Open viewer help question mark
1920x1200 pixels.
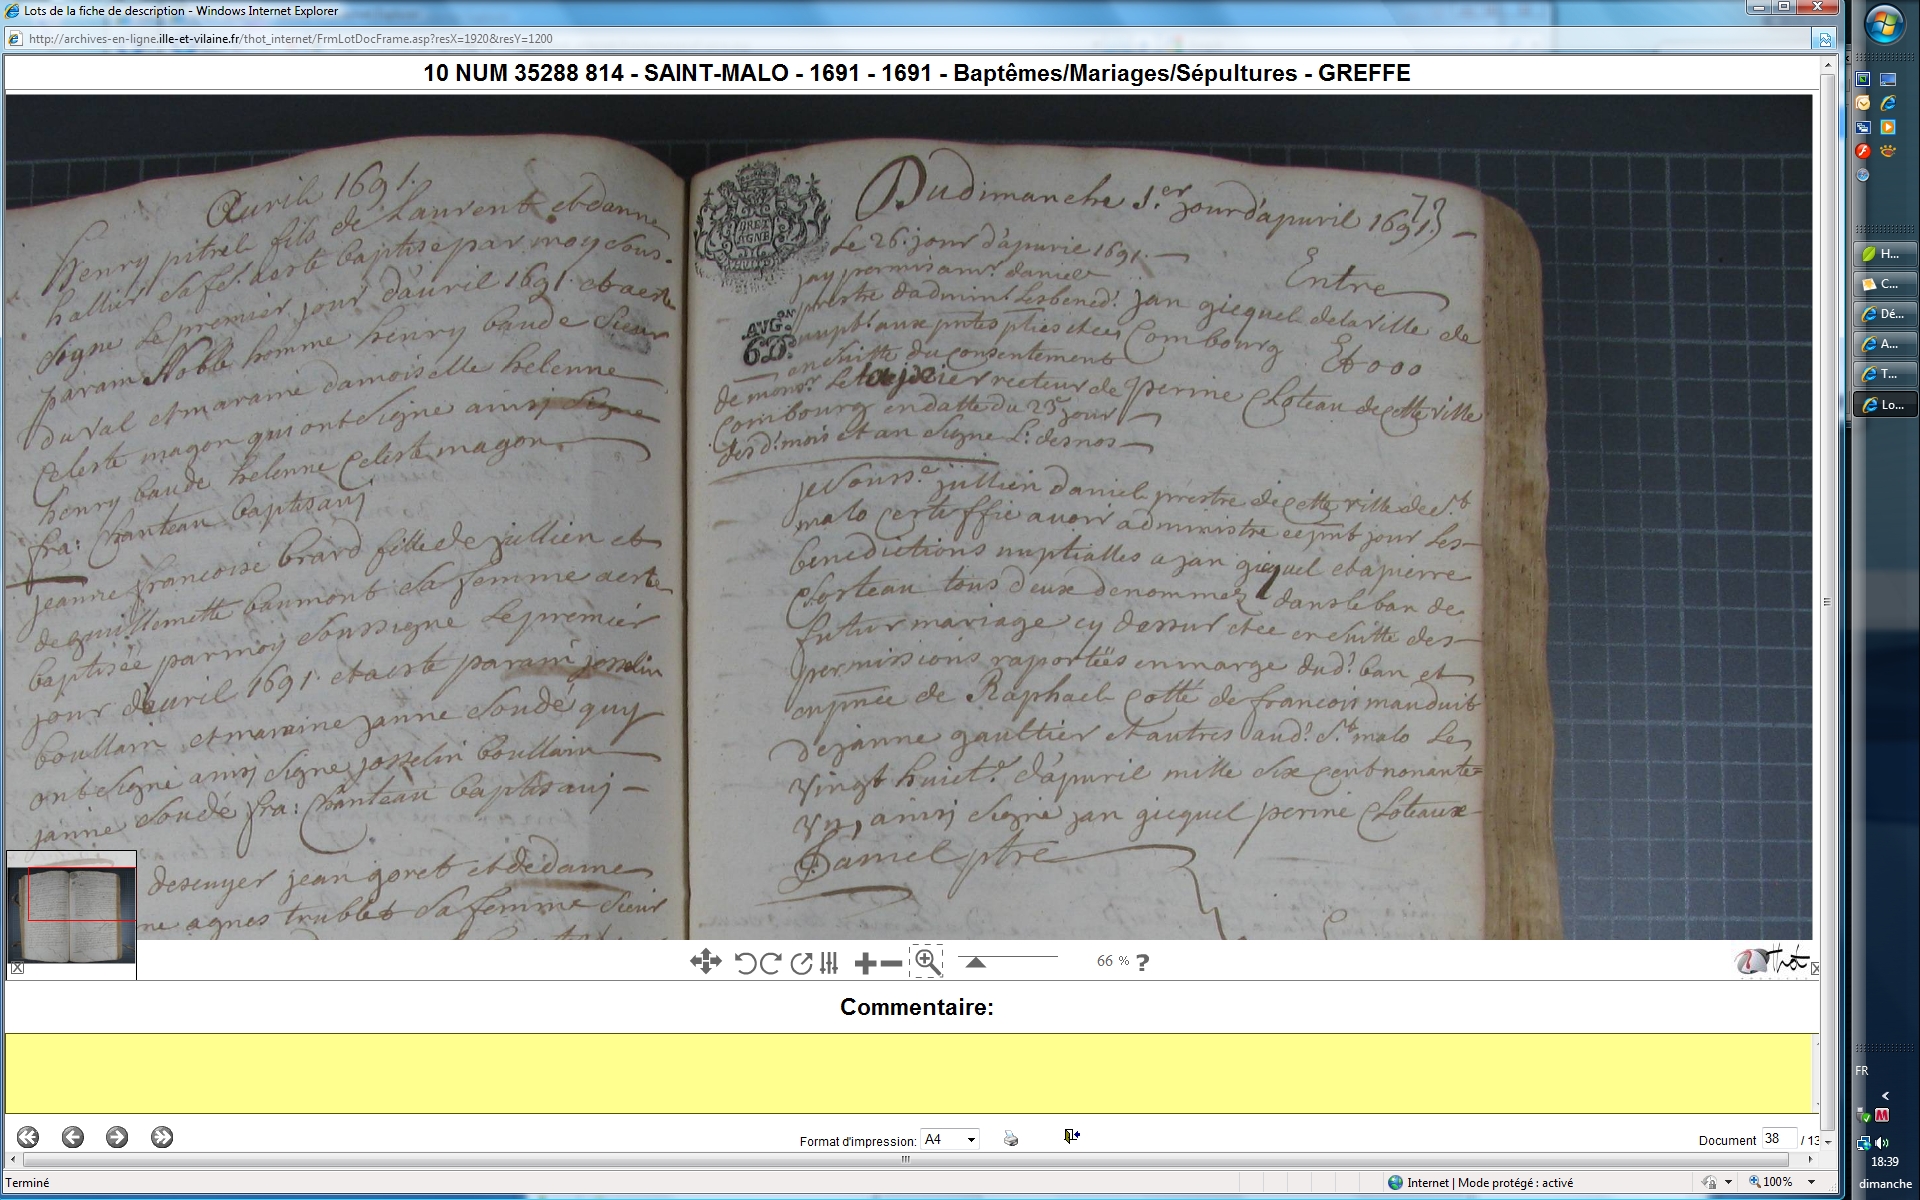1143,962
